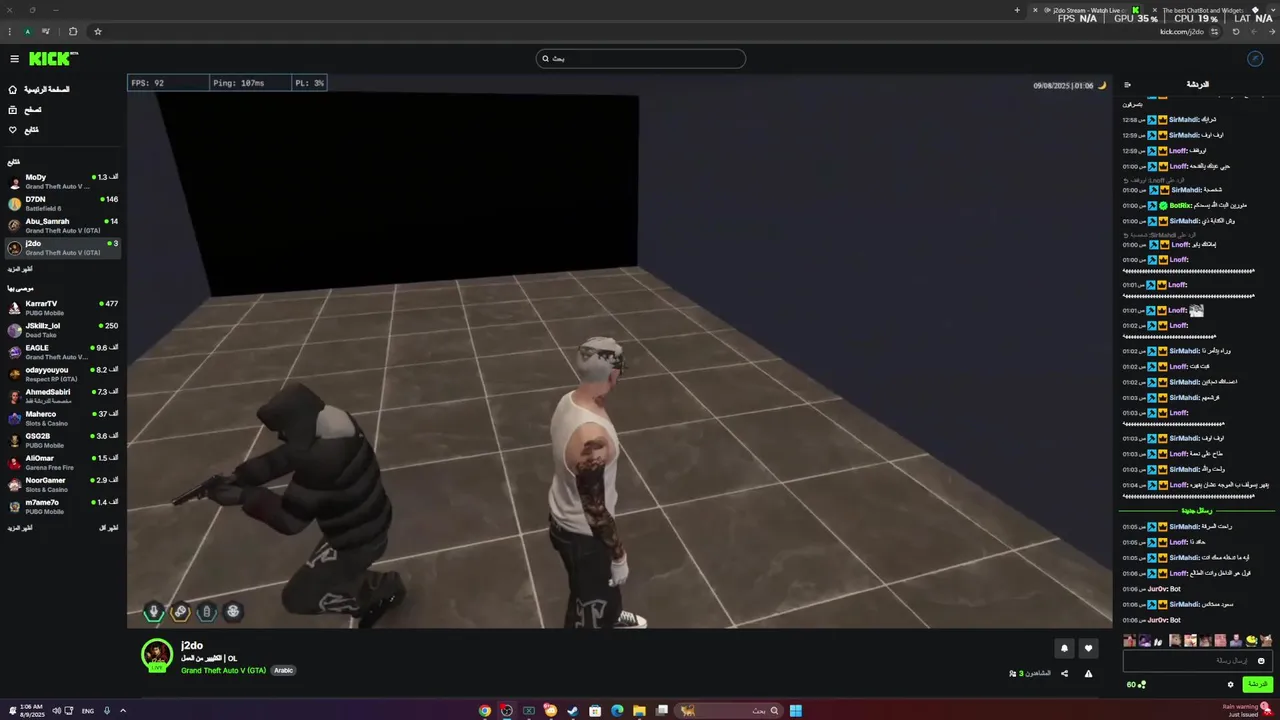Open the user profile avatar at top right
Image resolution: width=1280 pixels, height=720 pixels.
coord(1256,59)
